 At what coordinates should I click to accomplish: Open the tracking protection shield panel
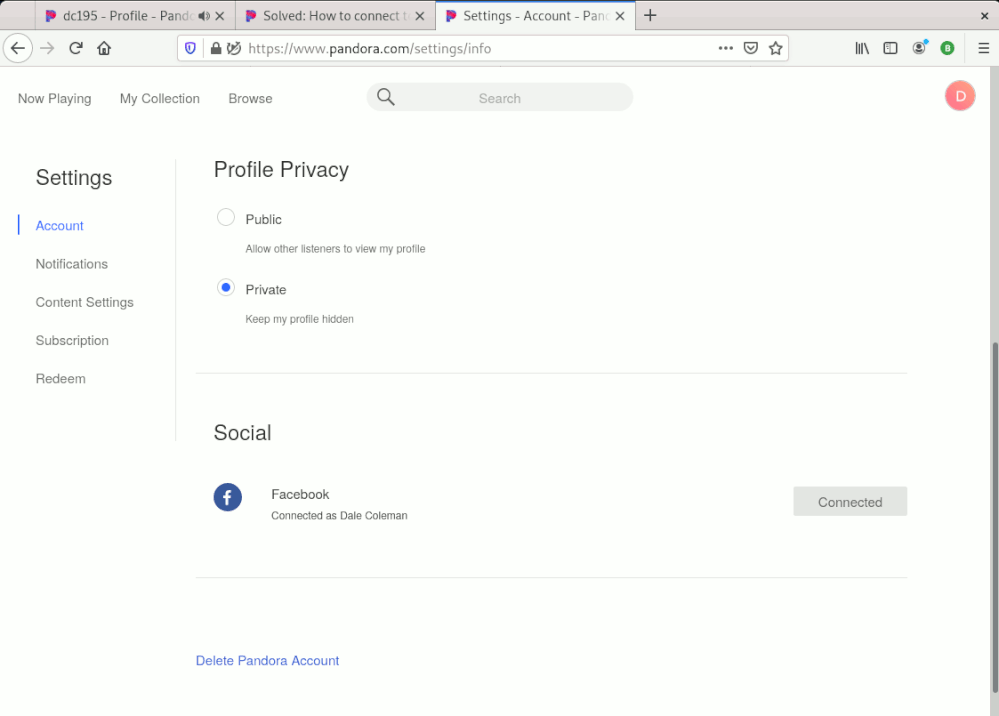click(x=190, y=47)
